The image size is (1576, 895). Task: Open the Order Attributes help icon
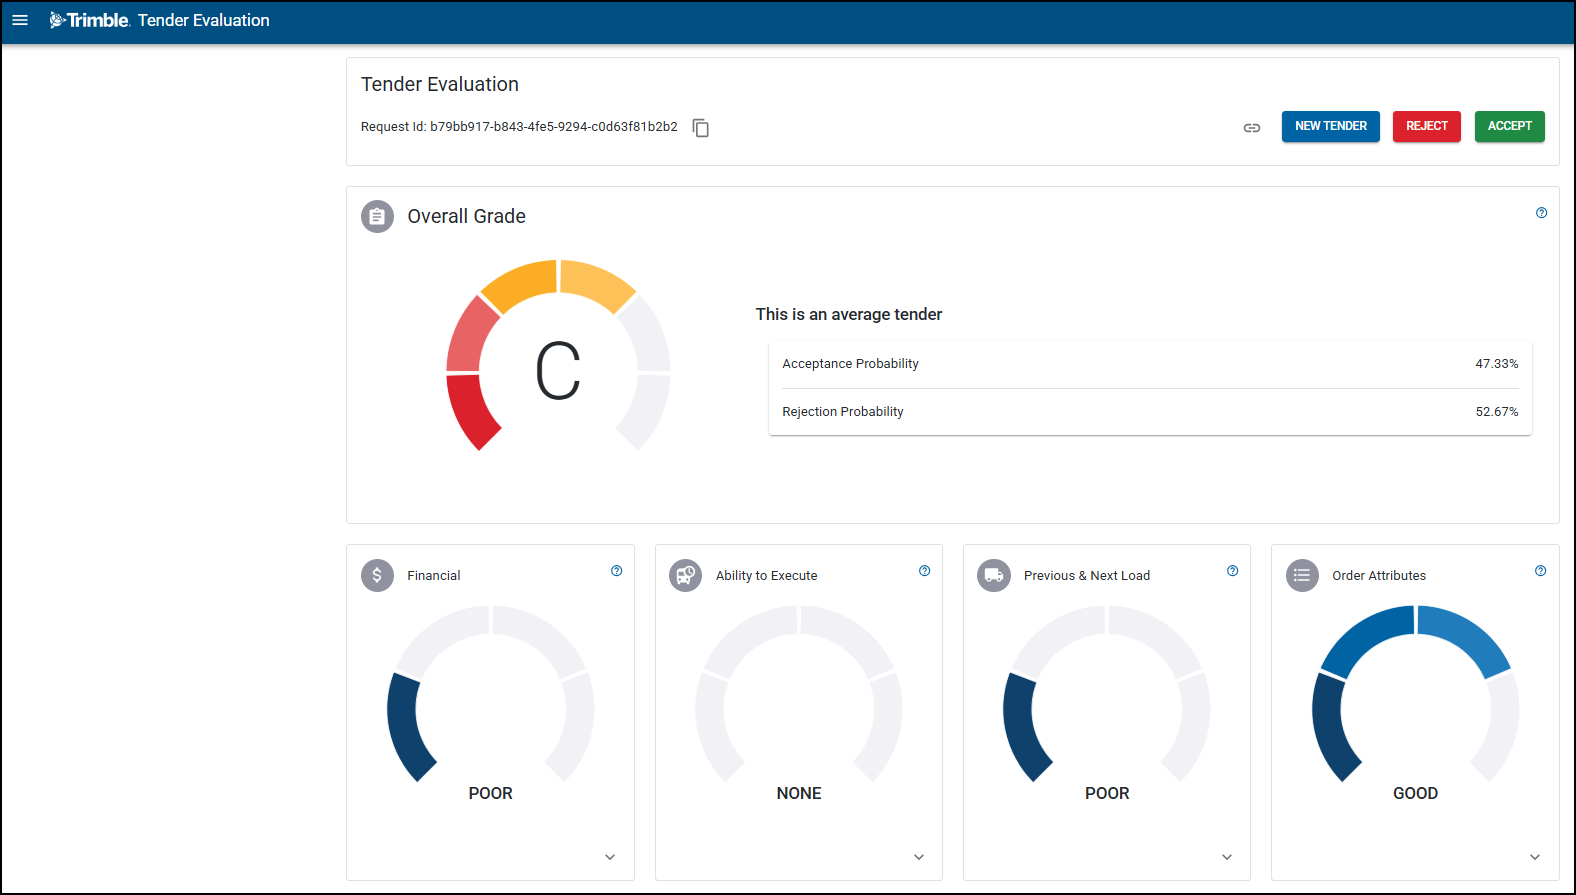[x=1540, y=571]
